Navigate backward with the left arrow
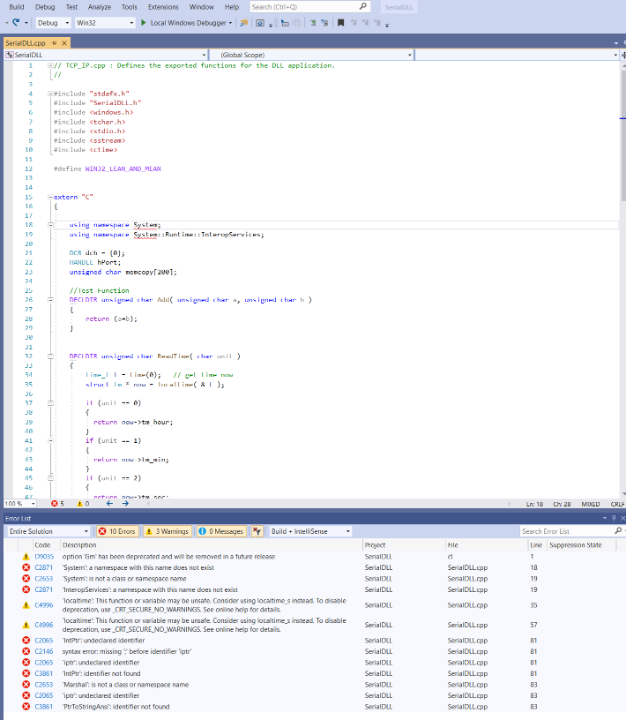626x720 pixels. [110, 504]
